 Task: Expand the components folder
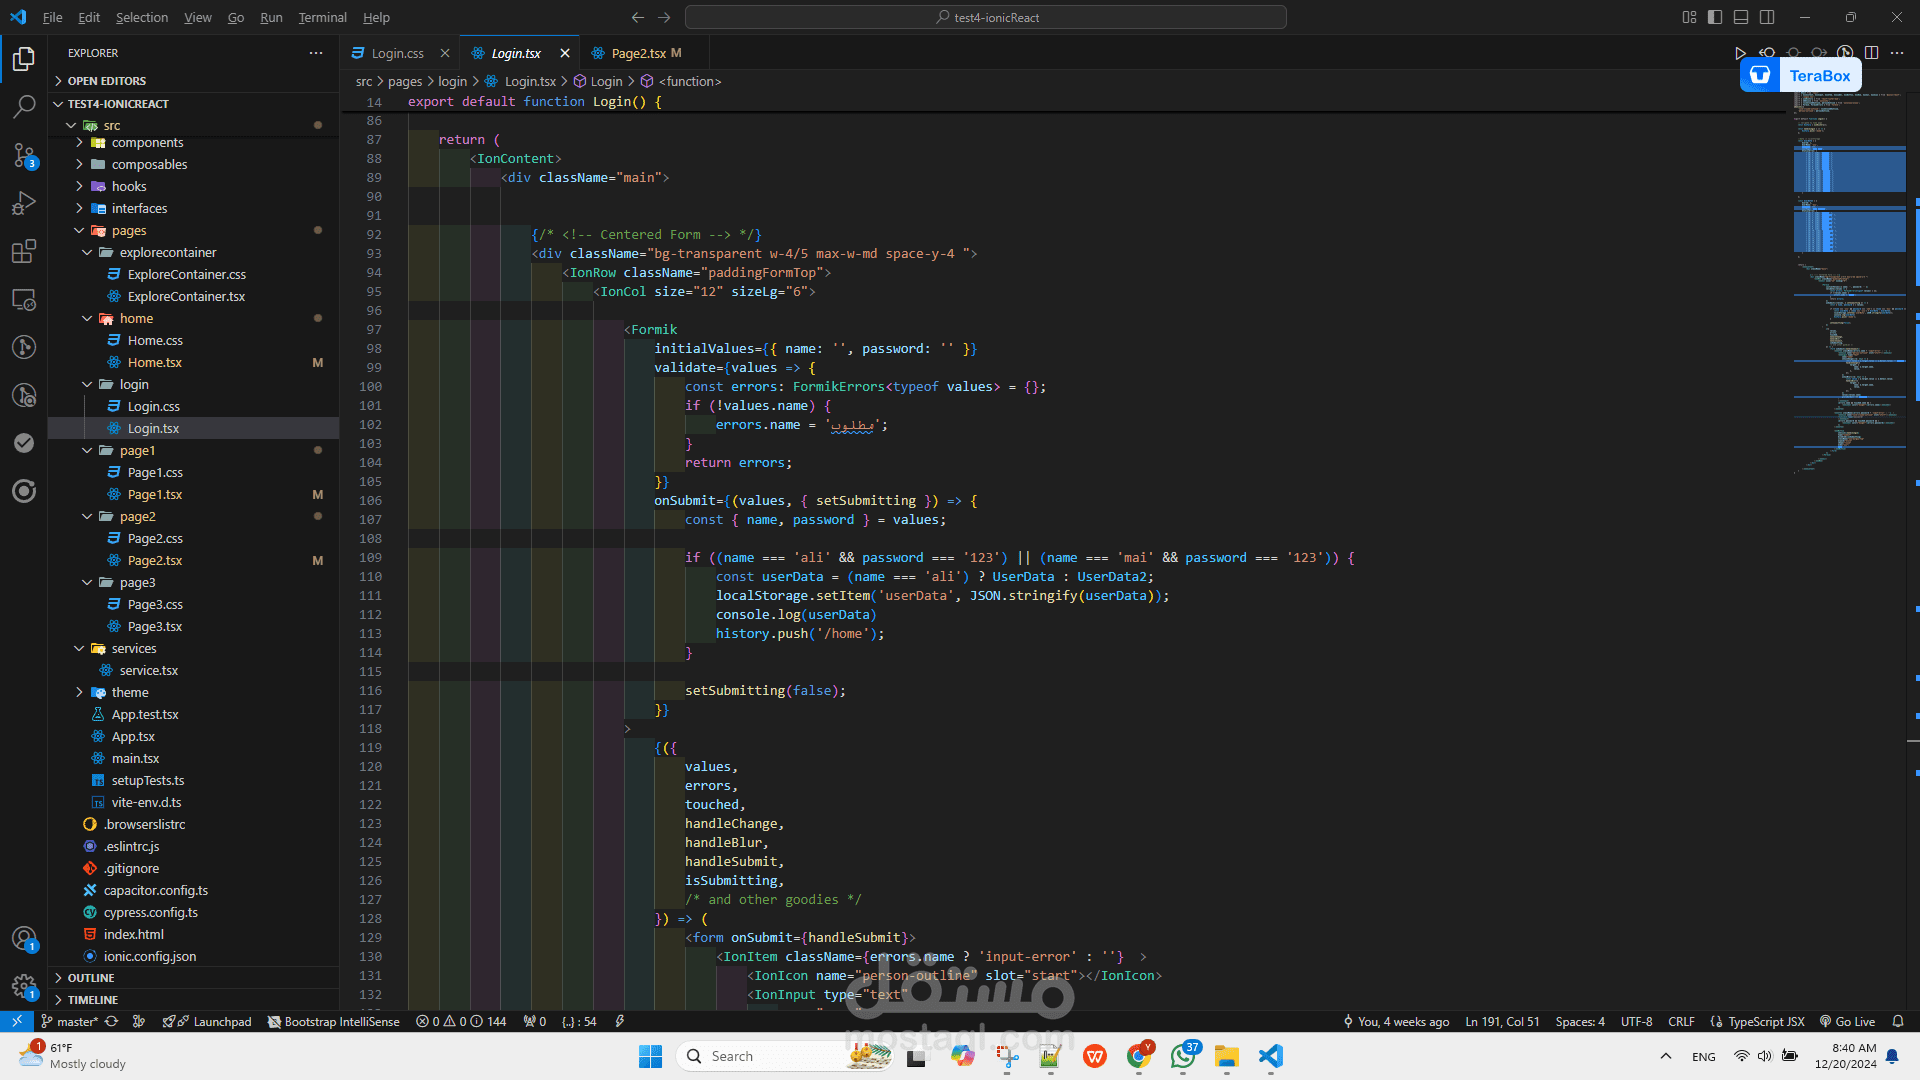(147, 143)
